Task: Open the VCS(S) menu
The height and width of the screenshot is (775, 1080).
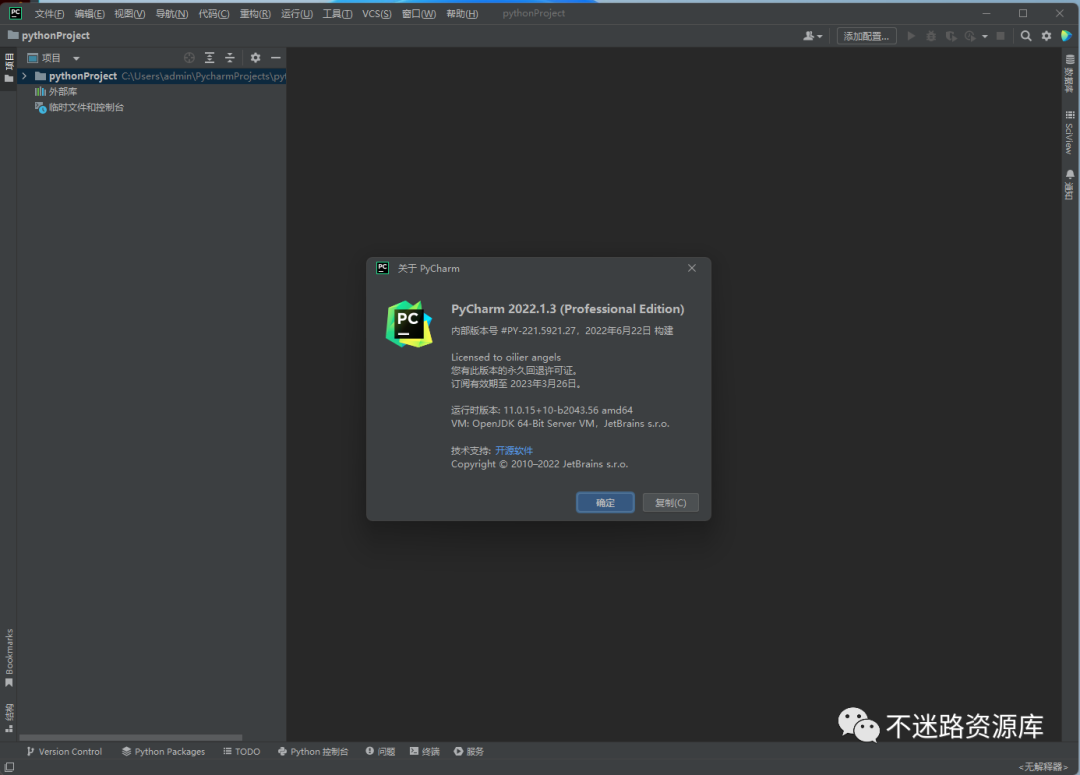Action: point(376,14)
